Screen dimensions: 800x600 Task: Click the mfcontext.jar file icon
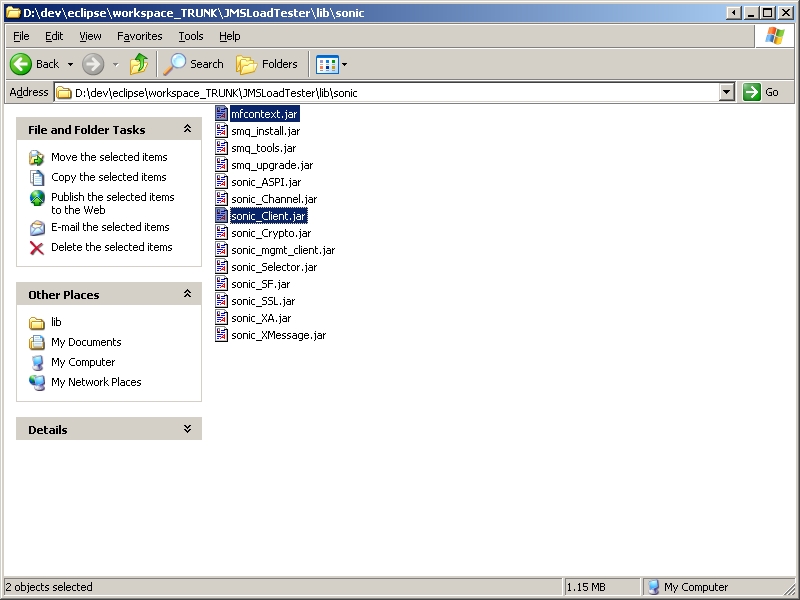pyautogui.click(x=221, y=113)
